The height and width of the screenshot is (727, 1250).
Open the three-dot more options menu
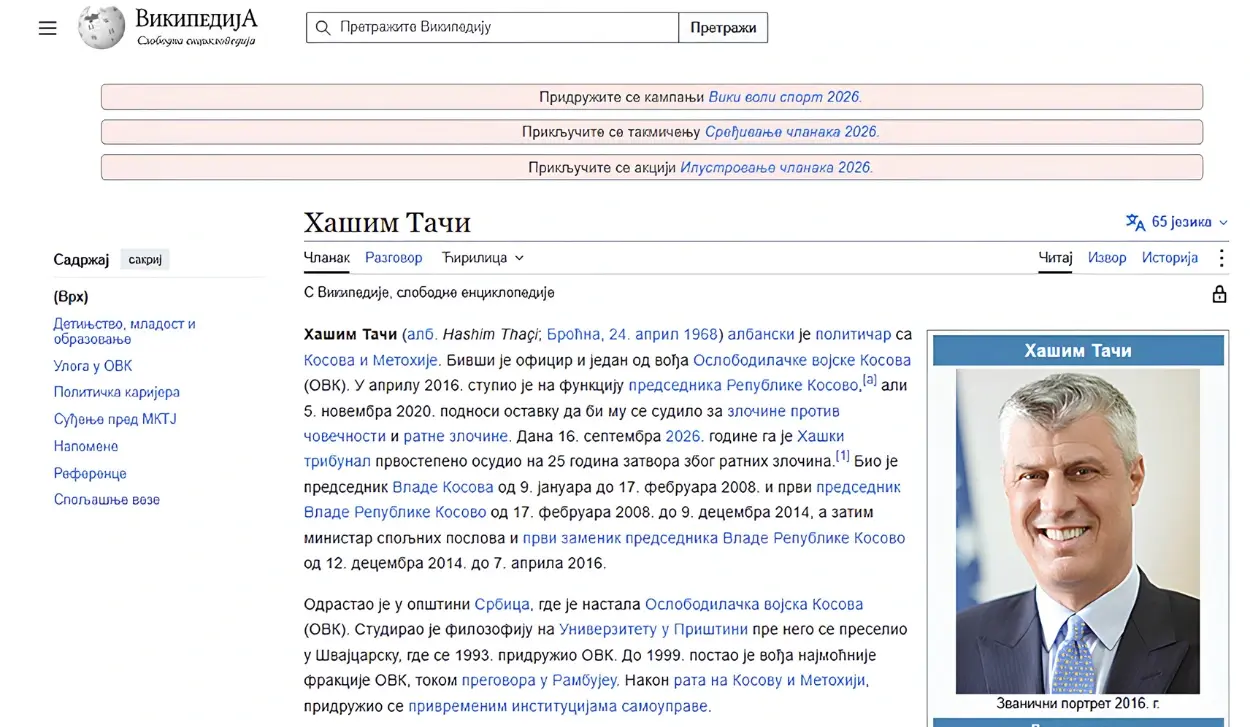pyautogui.click(x=1221, y=258)
